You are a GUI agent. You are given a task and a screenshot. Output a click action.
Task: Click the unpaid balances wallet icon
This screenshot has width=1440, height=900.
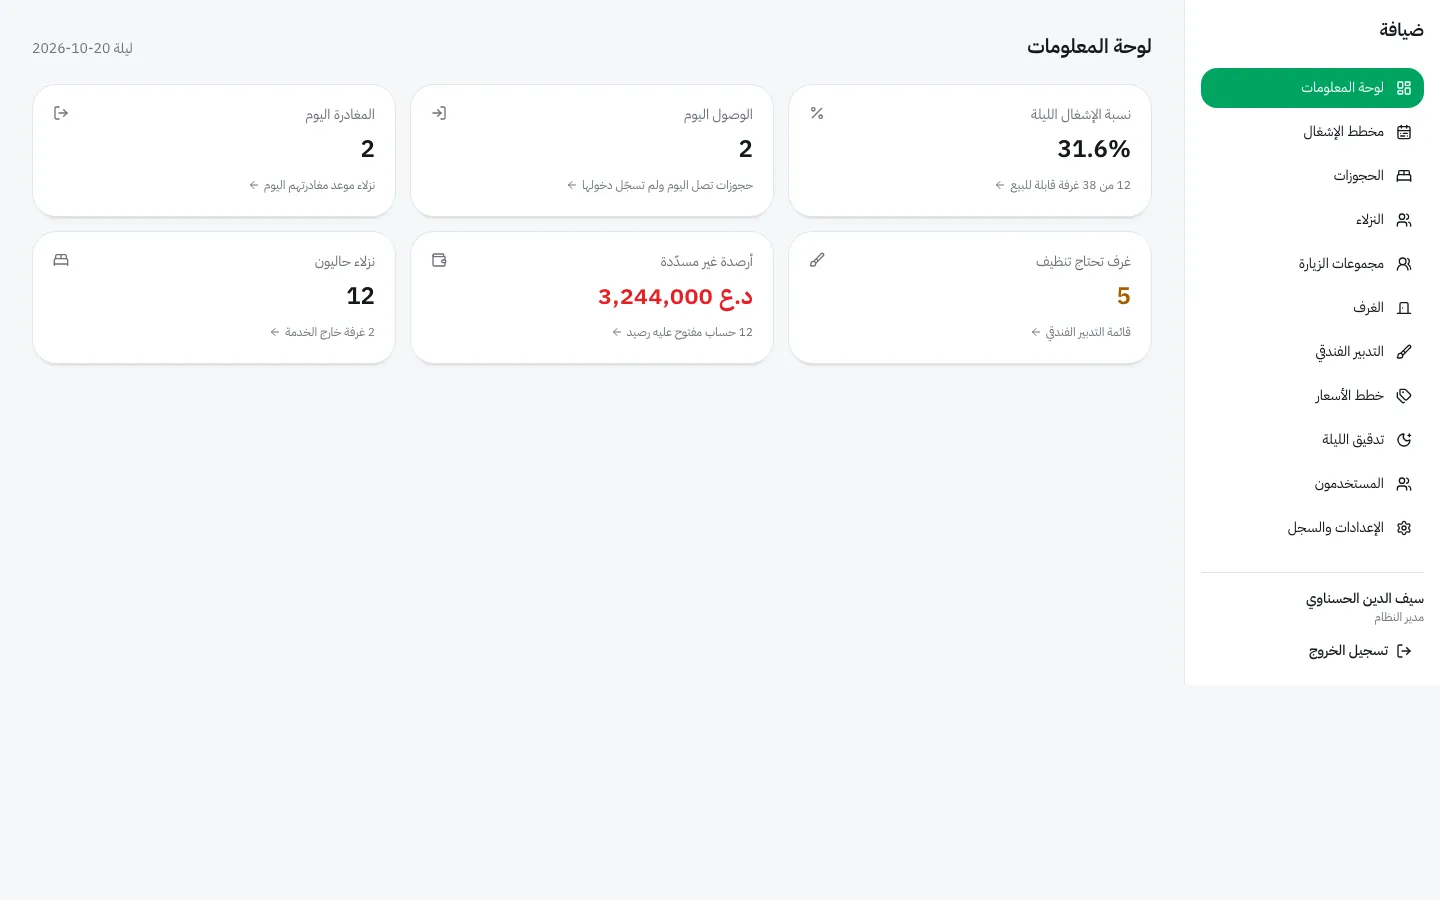[439, 260]
